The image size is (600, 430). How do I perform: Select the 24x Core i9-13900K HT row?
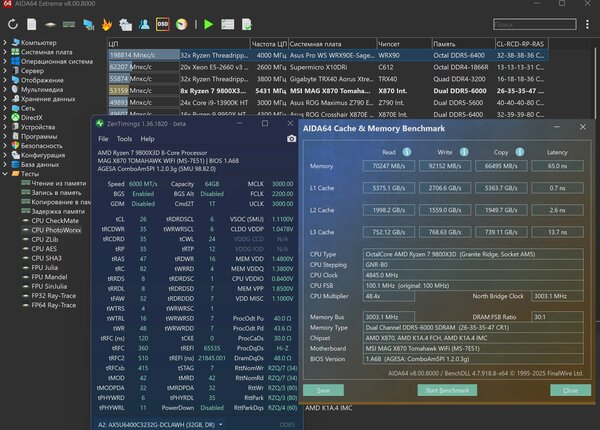pos(328,103)
